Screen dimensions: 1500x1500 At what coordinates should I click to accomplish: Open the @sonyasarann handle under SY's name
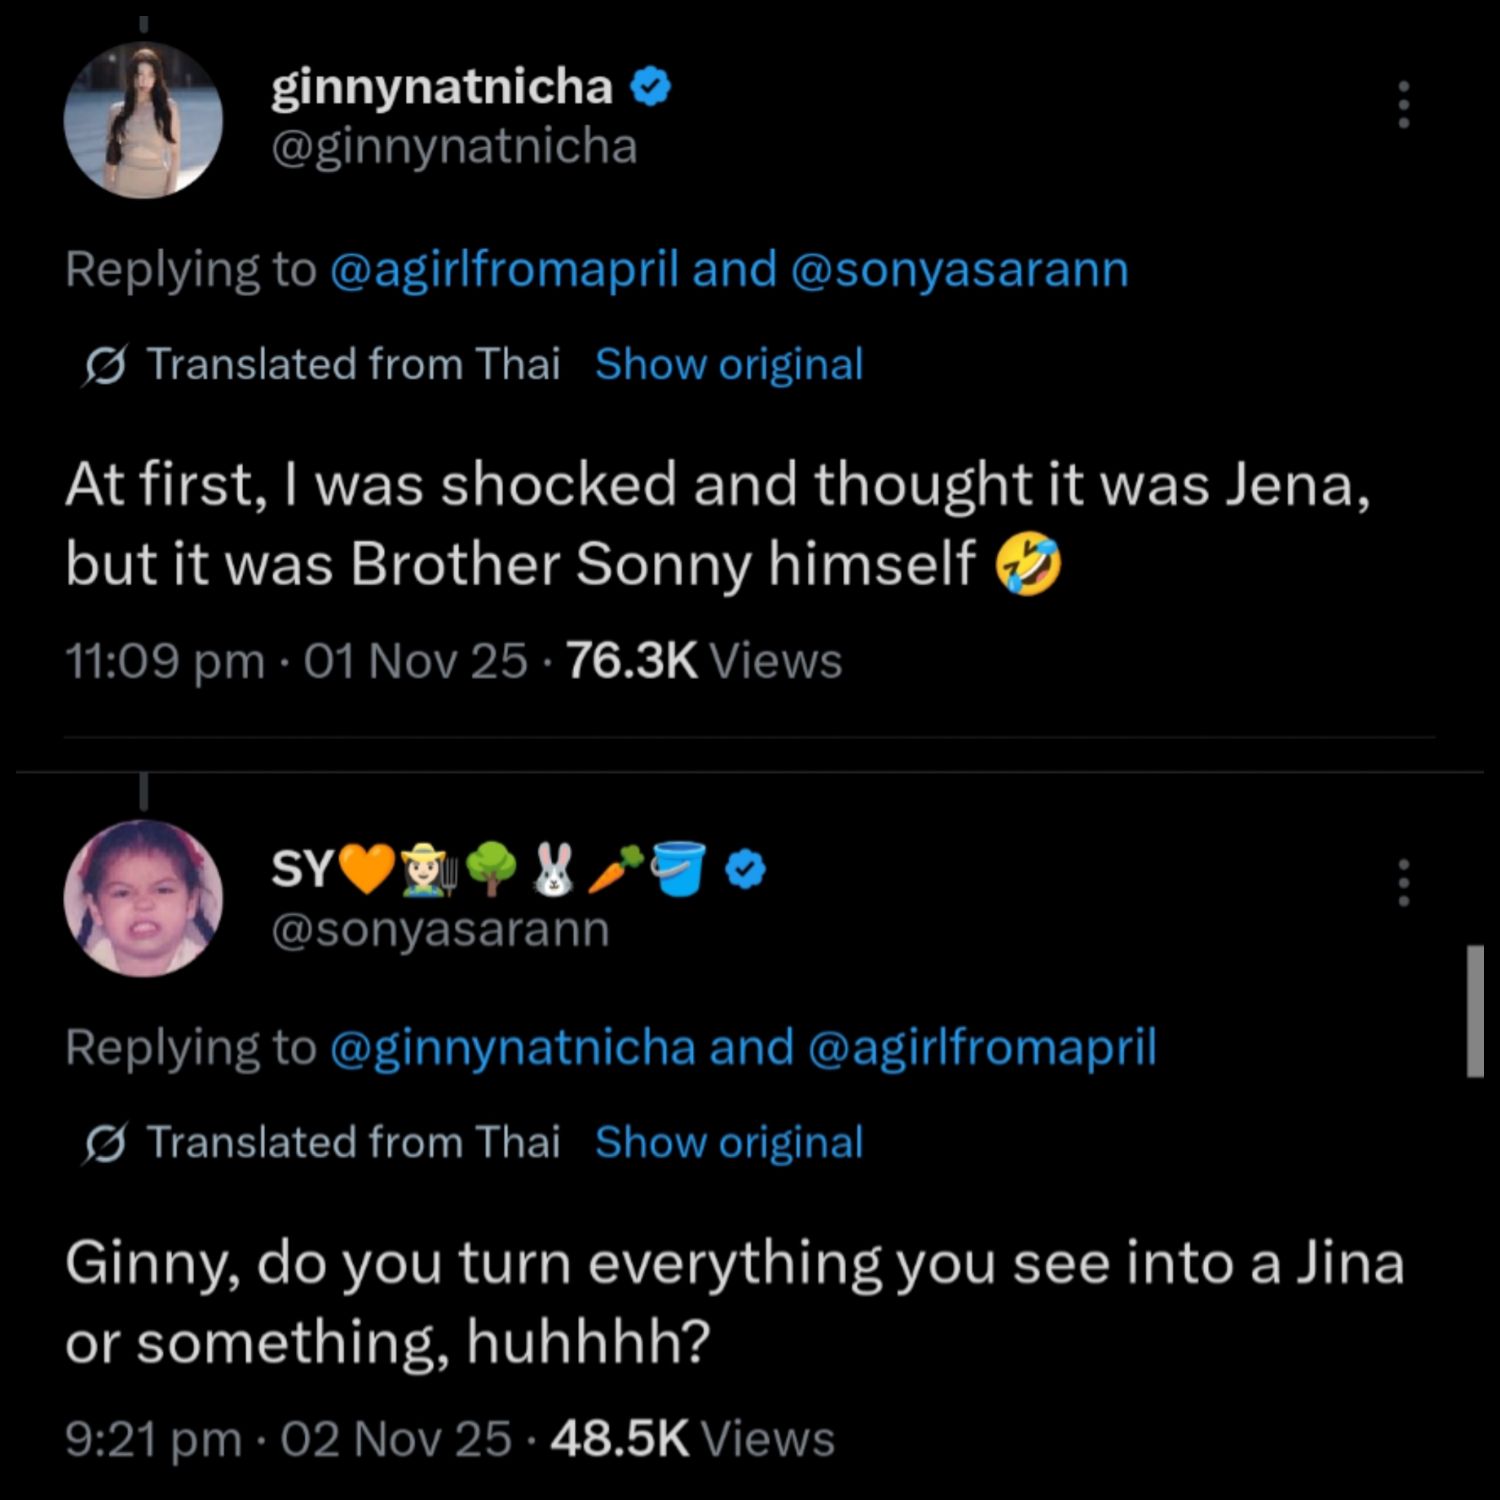pyautogui.click(x=440, y=930)
